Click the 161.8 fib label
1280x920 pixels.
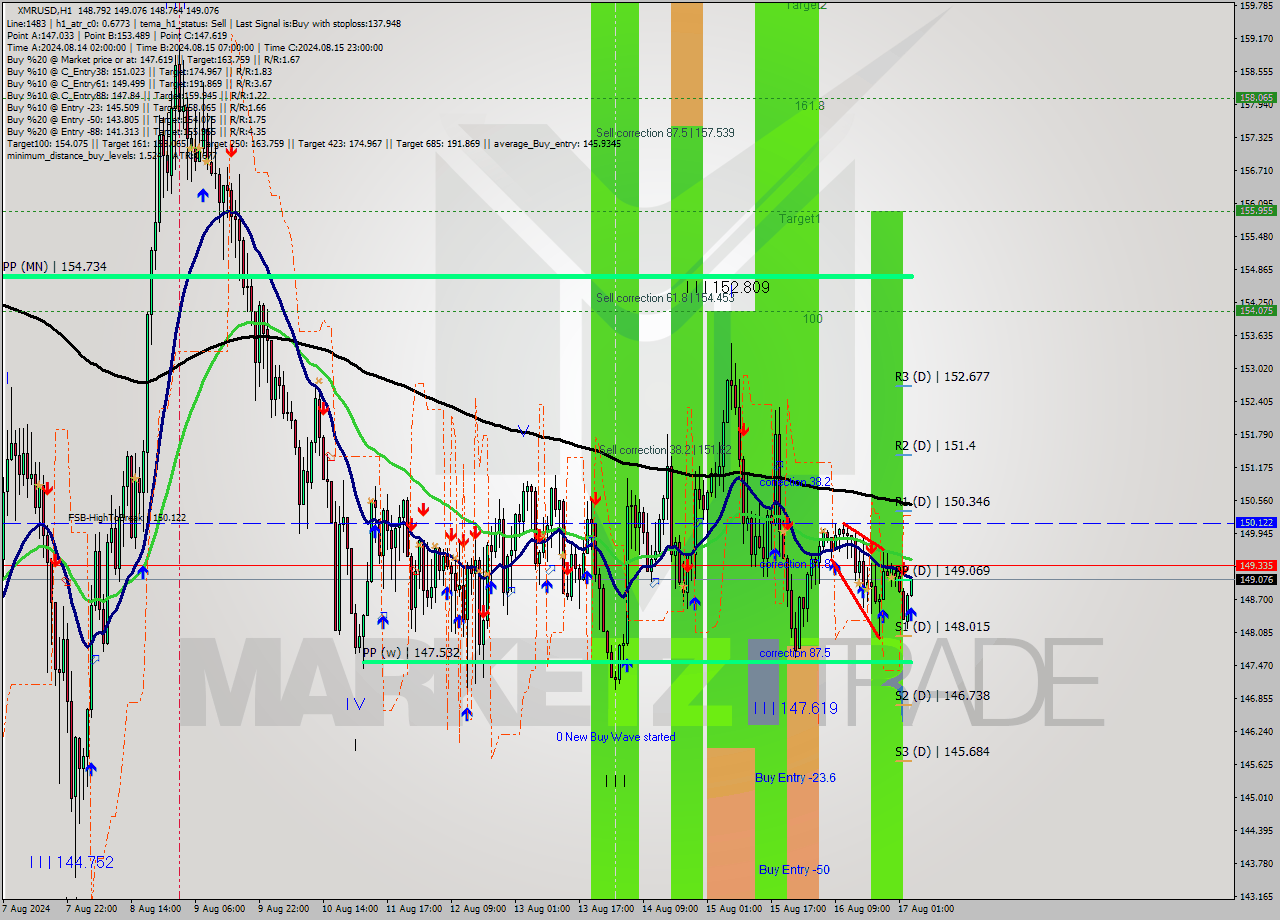tap(809, 105)
